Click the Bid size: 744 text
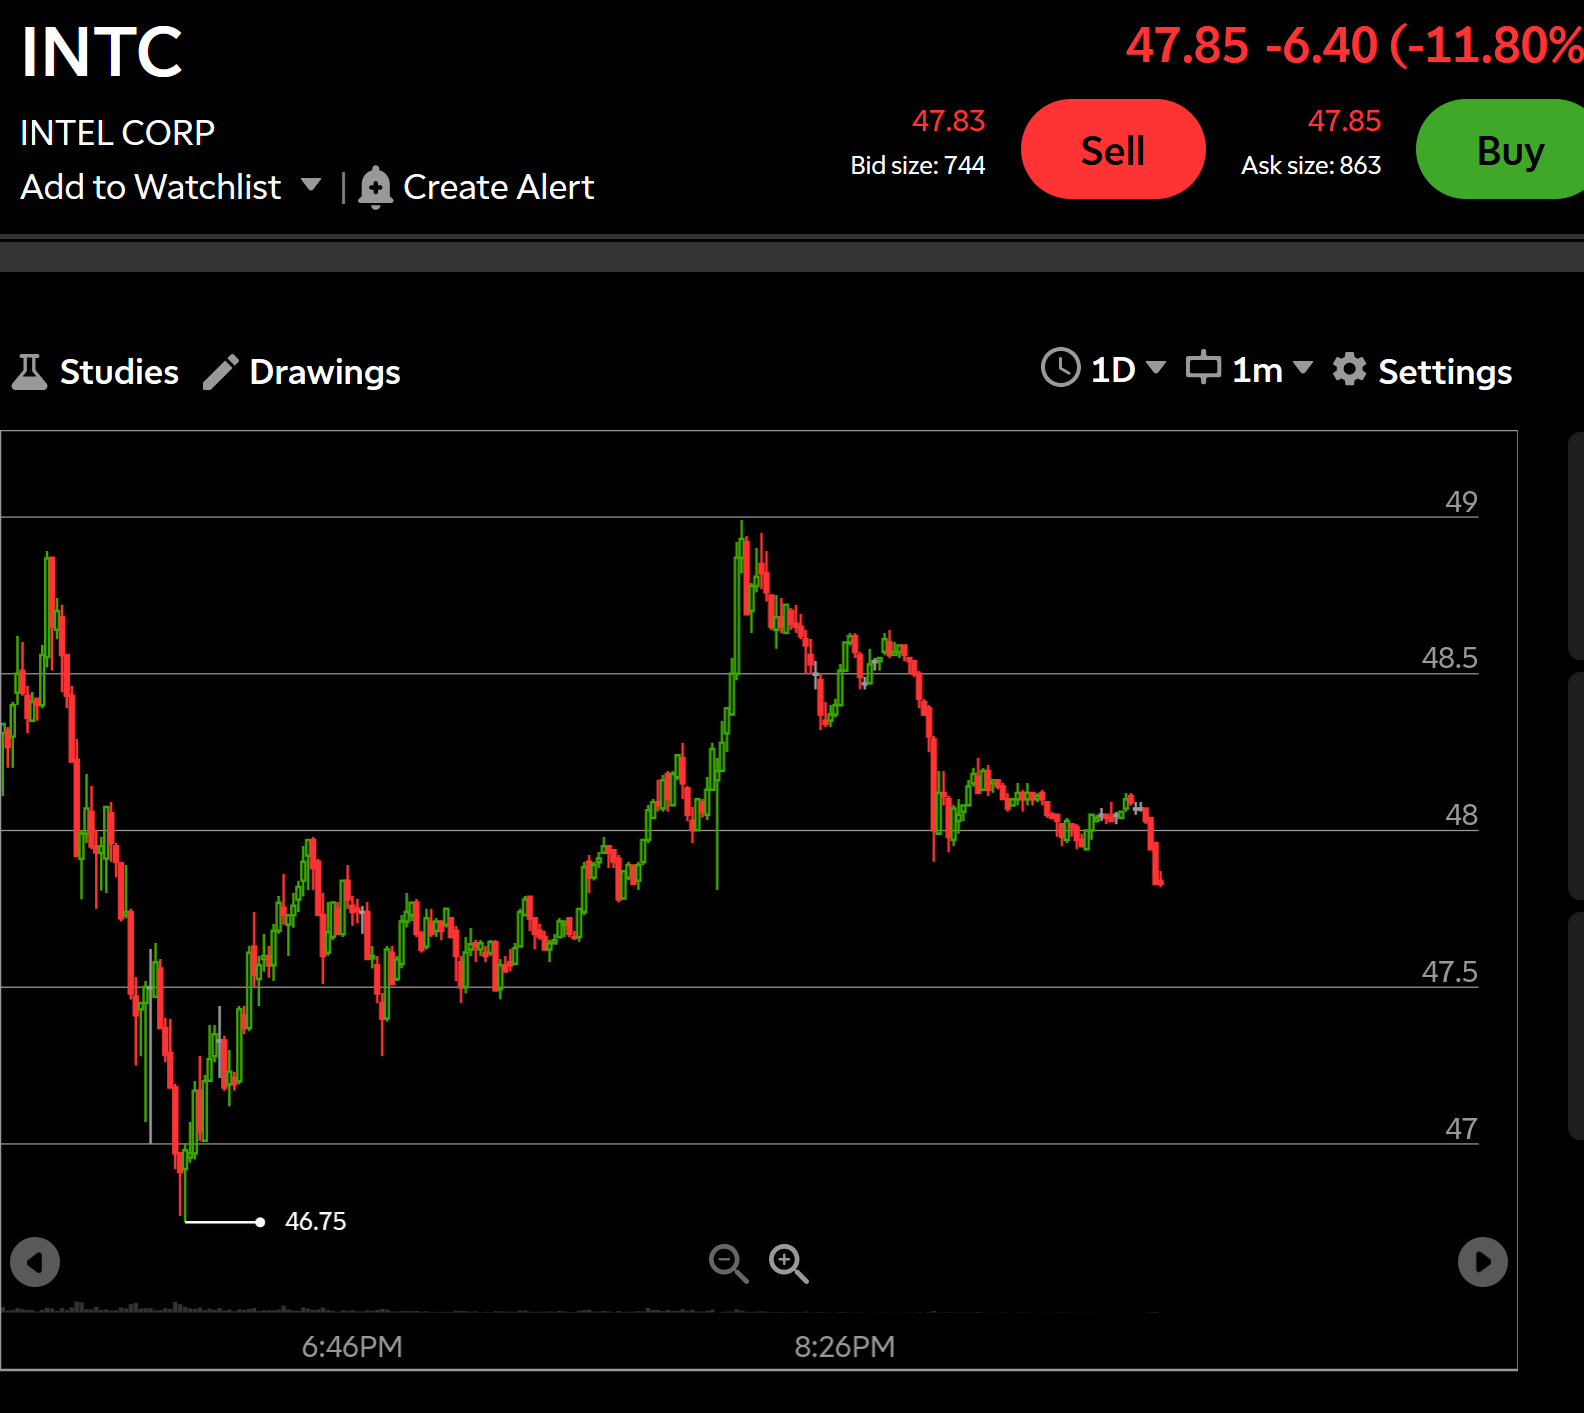Viewport: 1584px width, 1413px height. tap(918, 165)
